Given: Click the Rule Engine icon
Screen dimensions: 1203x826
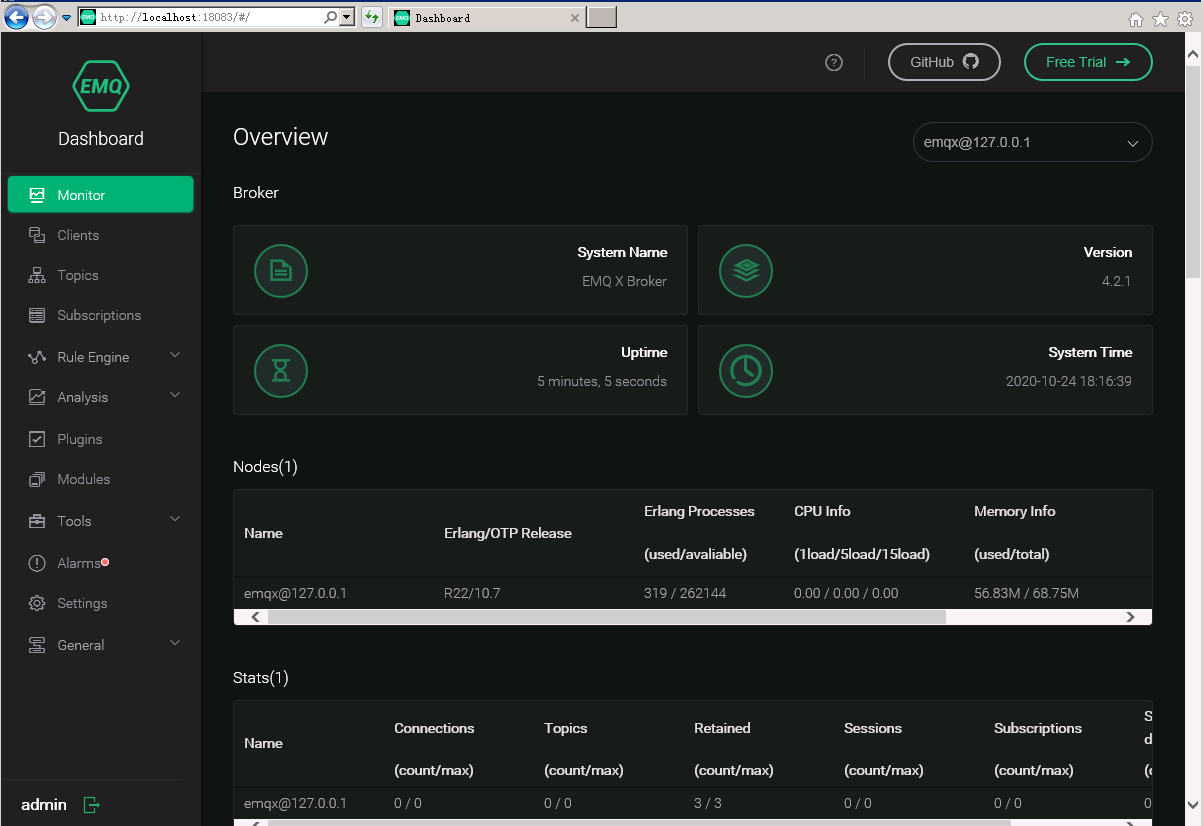Looking at the screenshot, I should 37,357.
